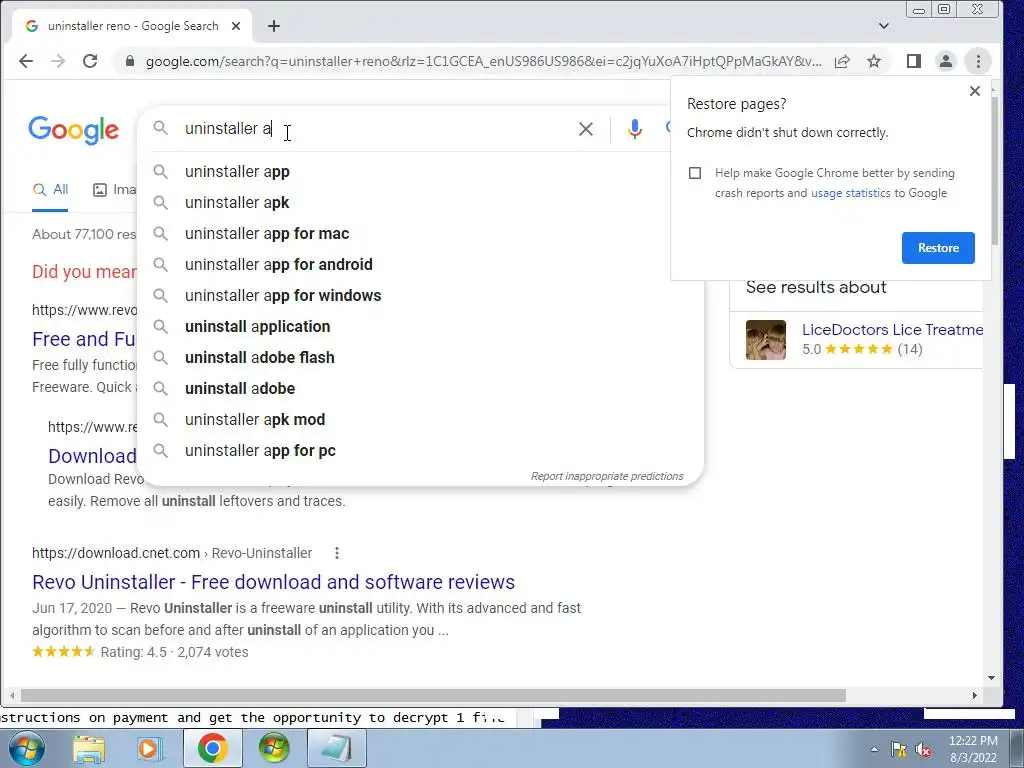
Task: Click the horizontal scrollbar right arrow
Action: pyautogui.click(x=974, y=696)
